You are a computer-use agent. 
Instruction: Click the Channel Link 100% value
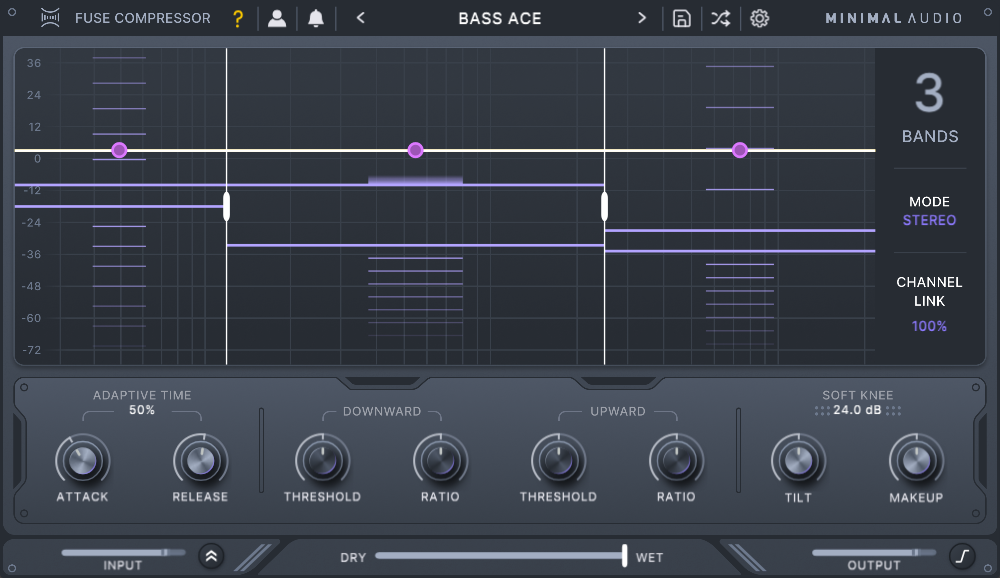929,326
